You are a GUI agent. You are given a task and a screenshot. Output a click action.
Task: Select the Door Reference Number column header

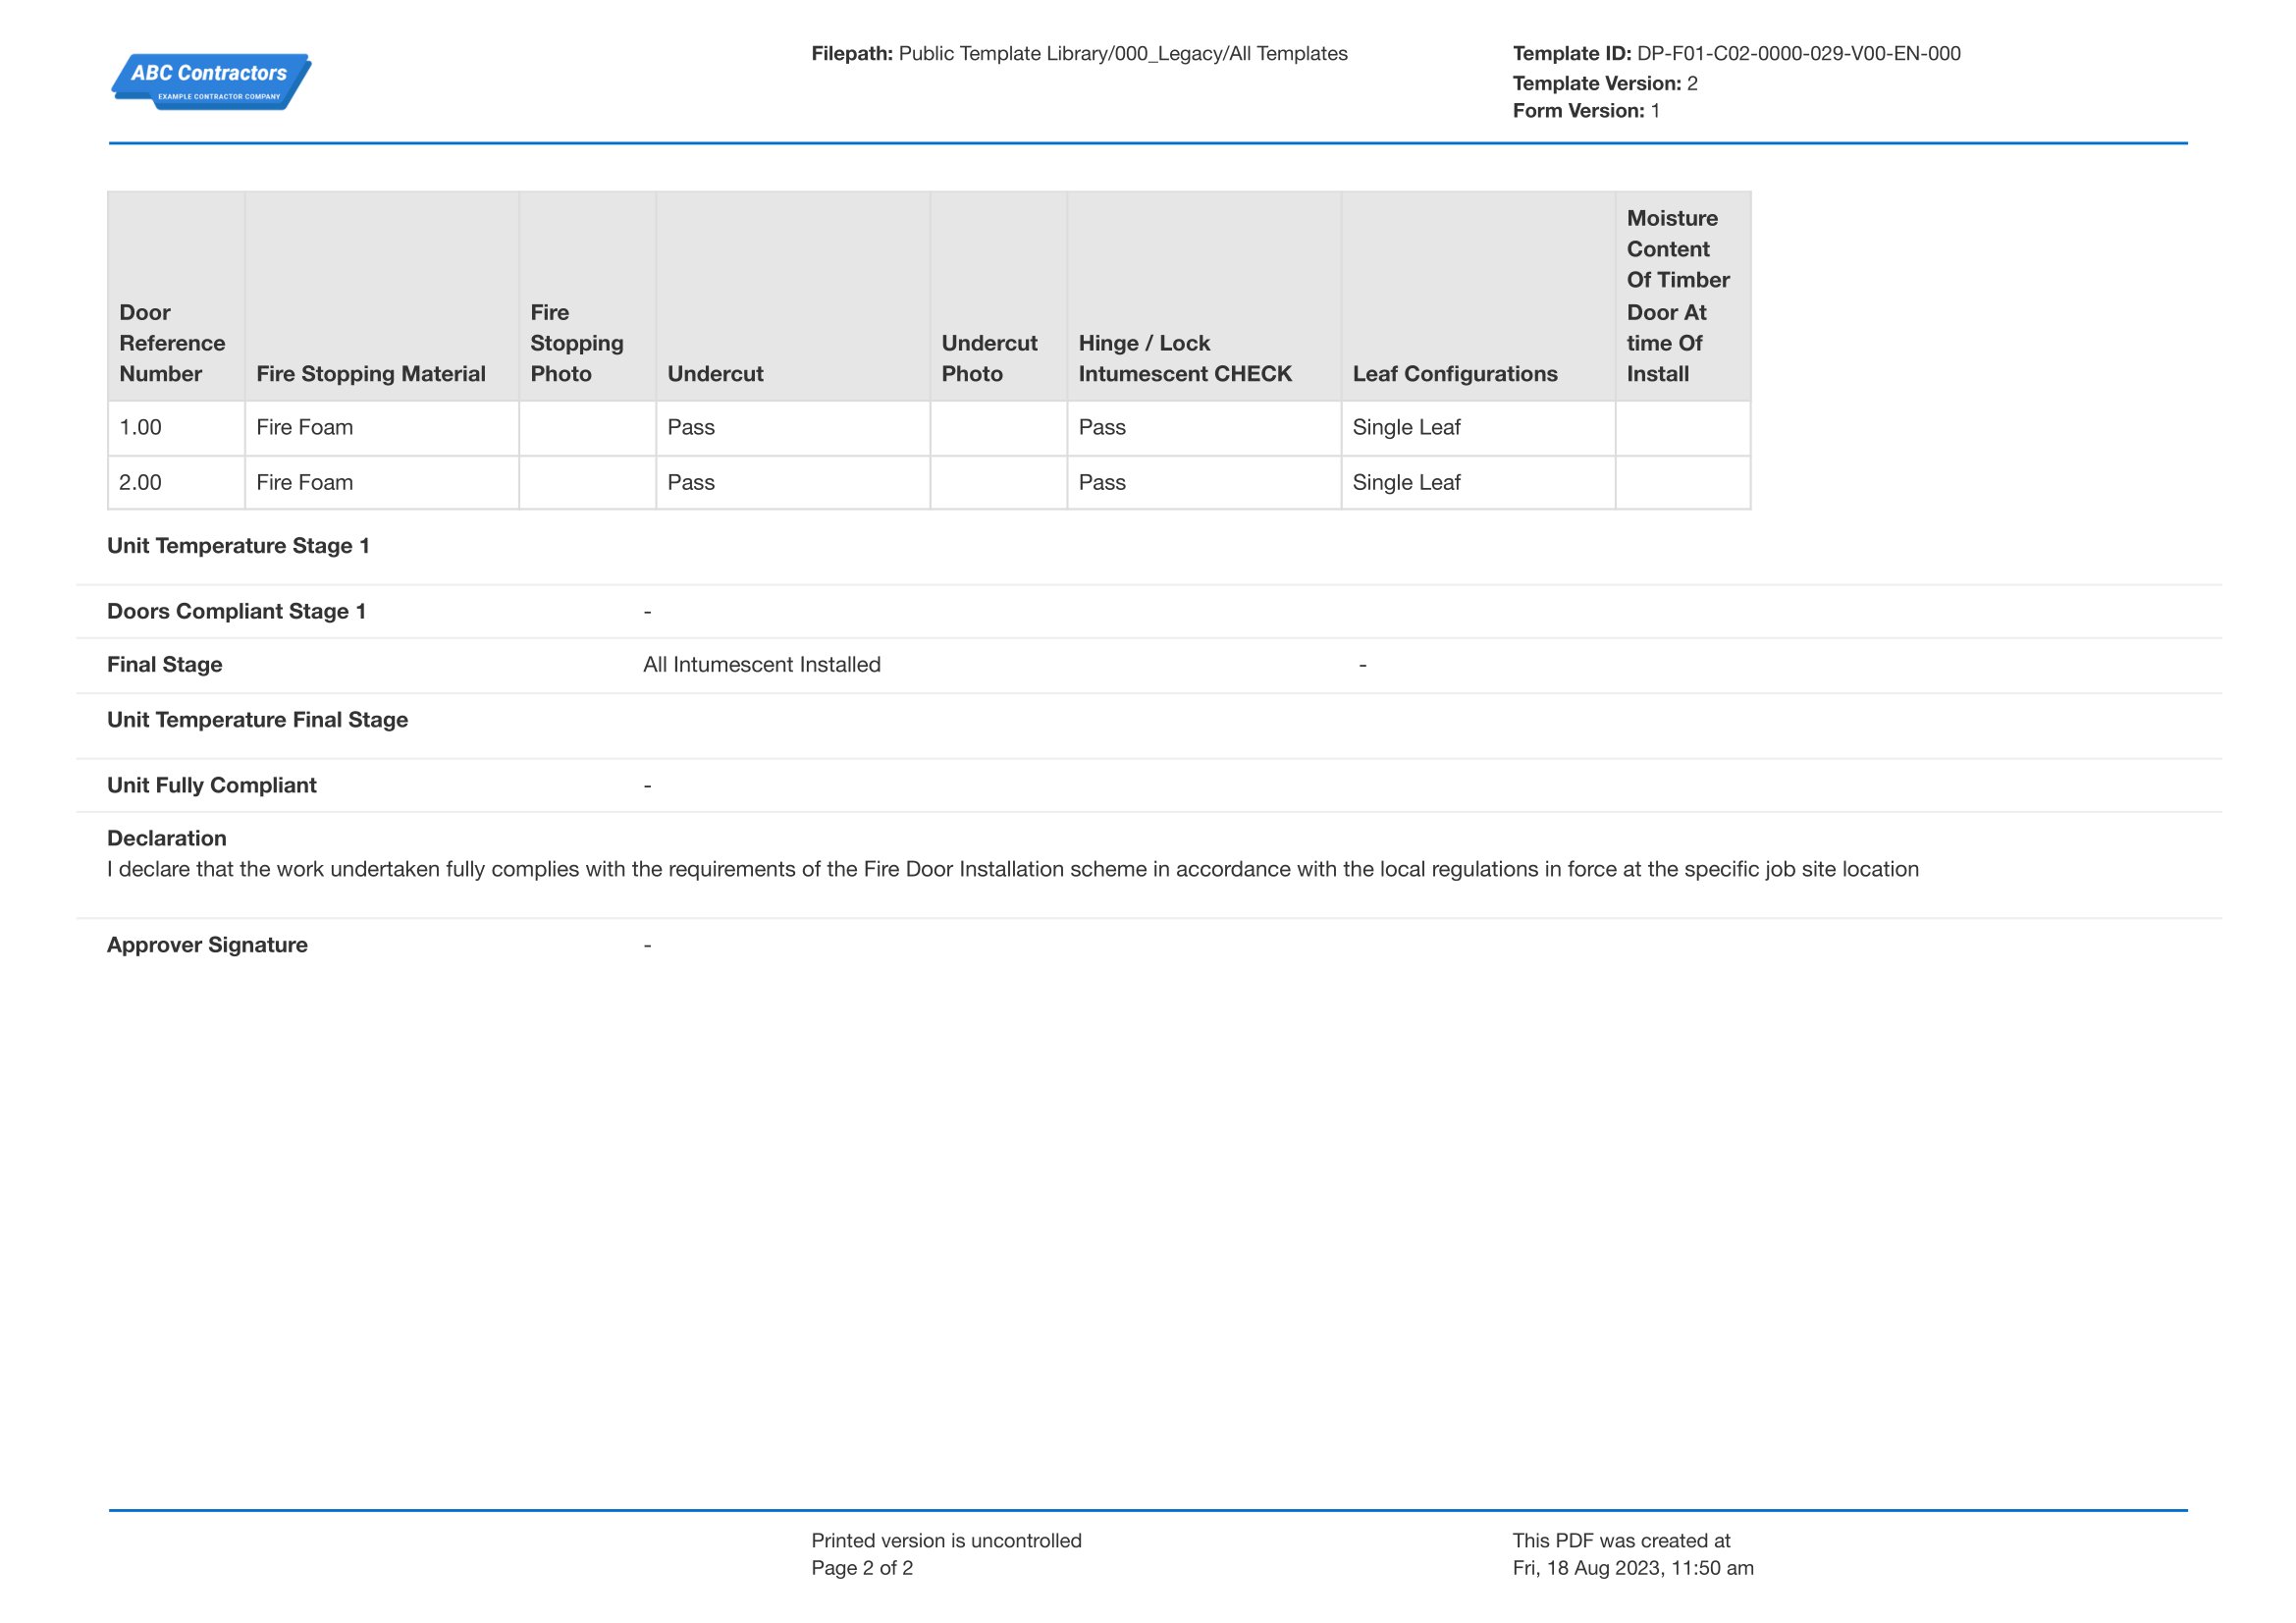pyautogui.click(x=172, y=343)
